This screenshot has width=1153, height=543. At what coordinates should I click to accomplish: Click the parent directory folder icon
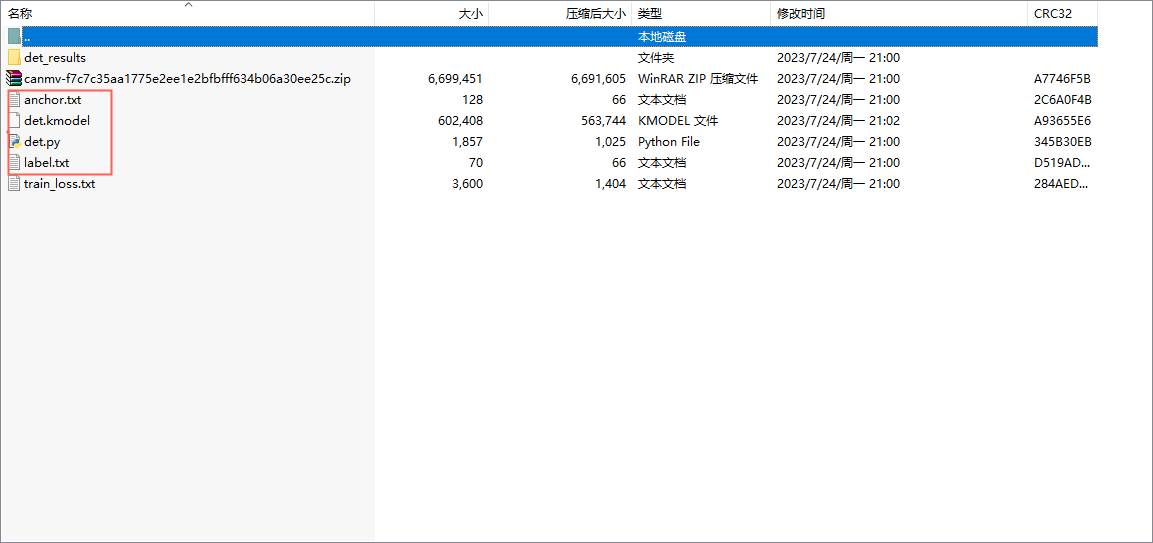coord(14,36)
